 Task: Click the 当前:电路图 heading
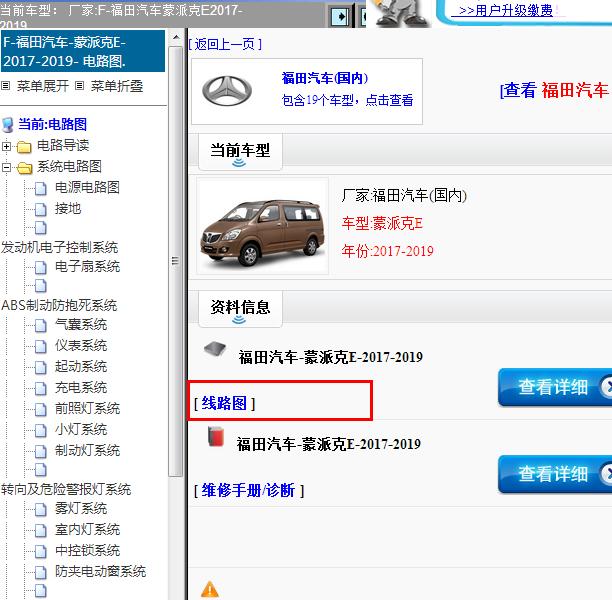[52, 125]
